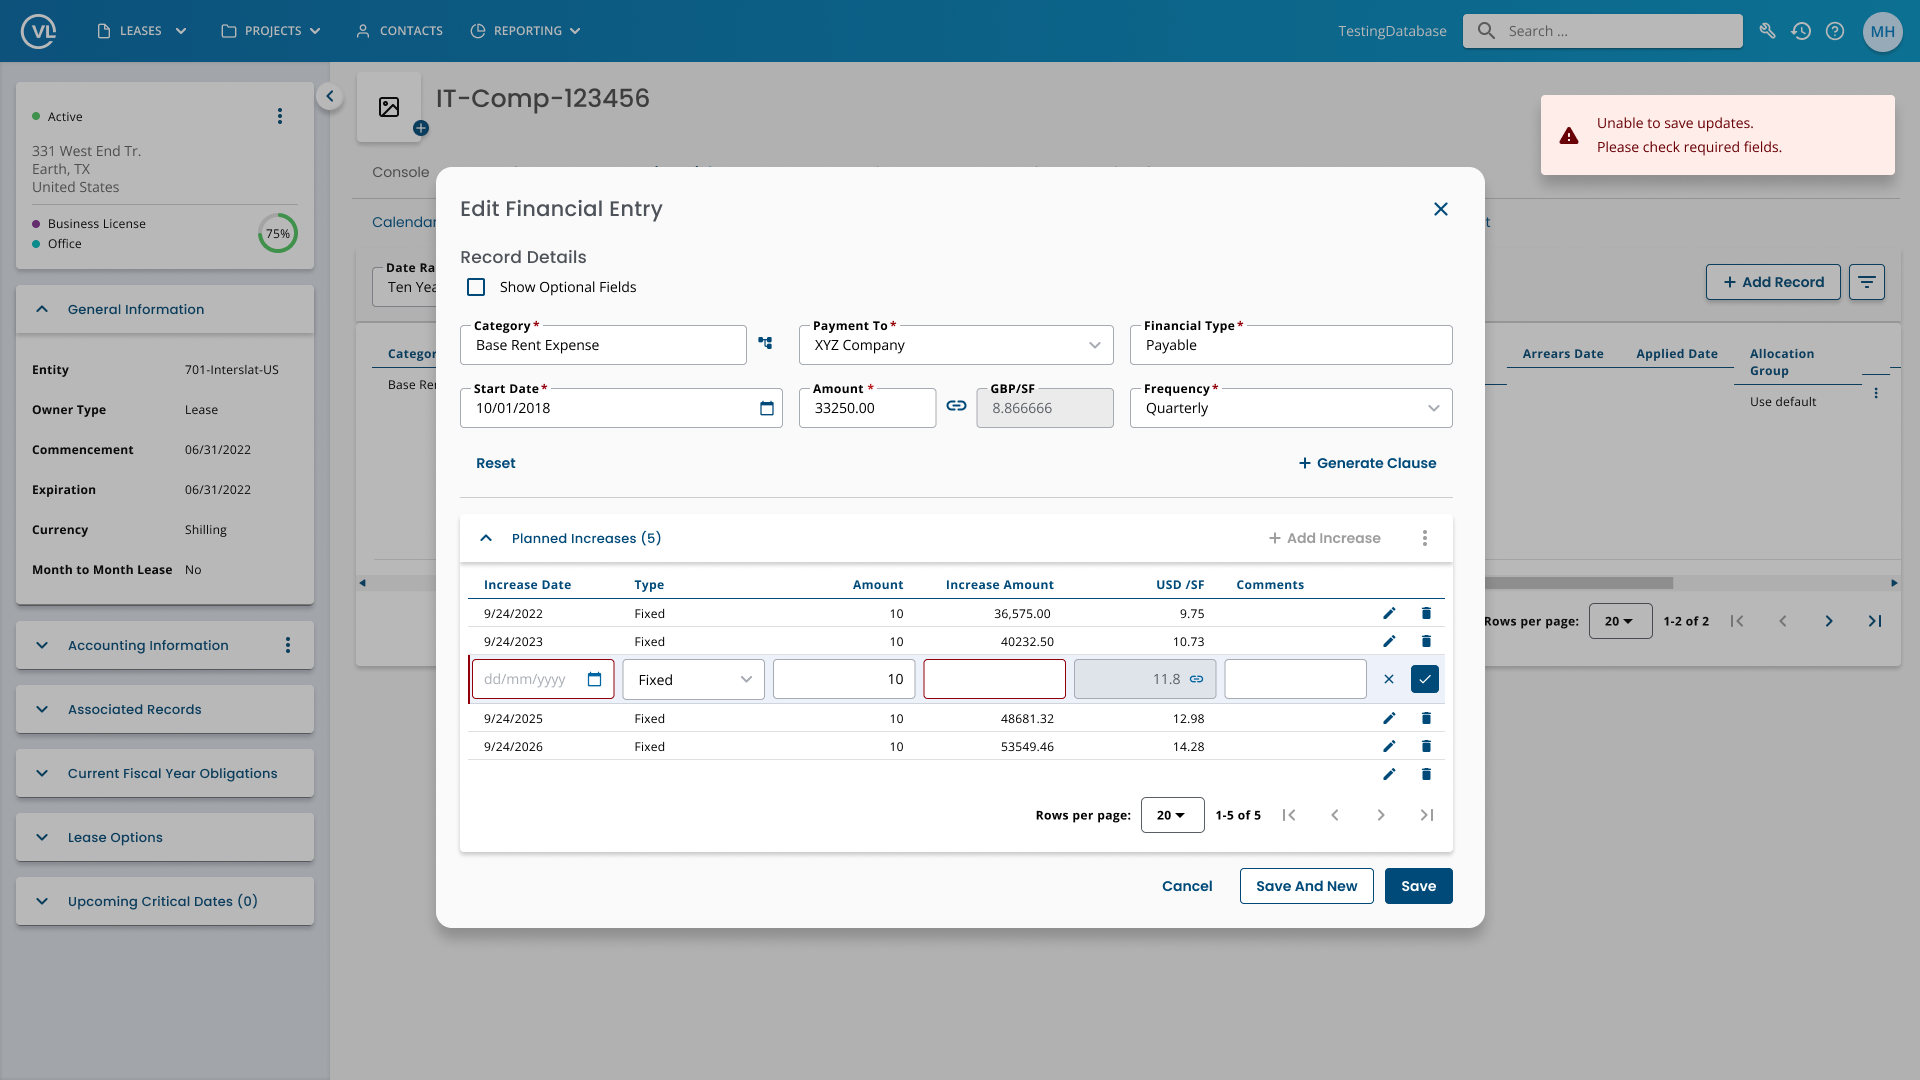
Task: Click the Generate Clause link
Action: (x=1367, y=463)
